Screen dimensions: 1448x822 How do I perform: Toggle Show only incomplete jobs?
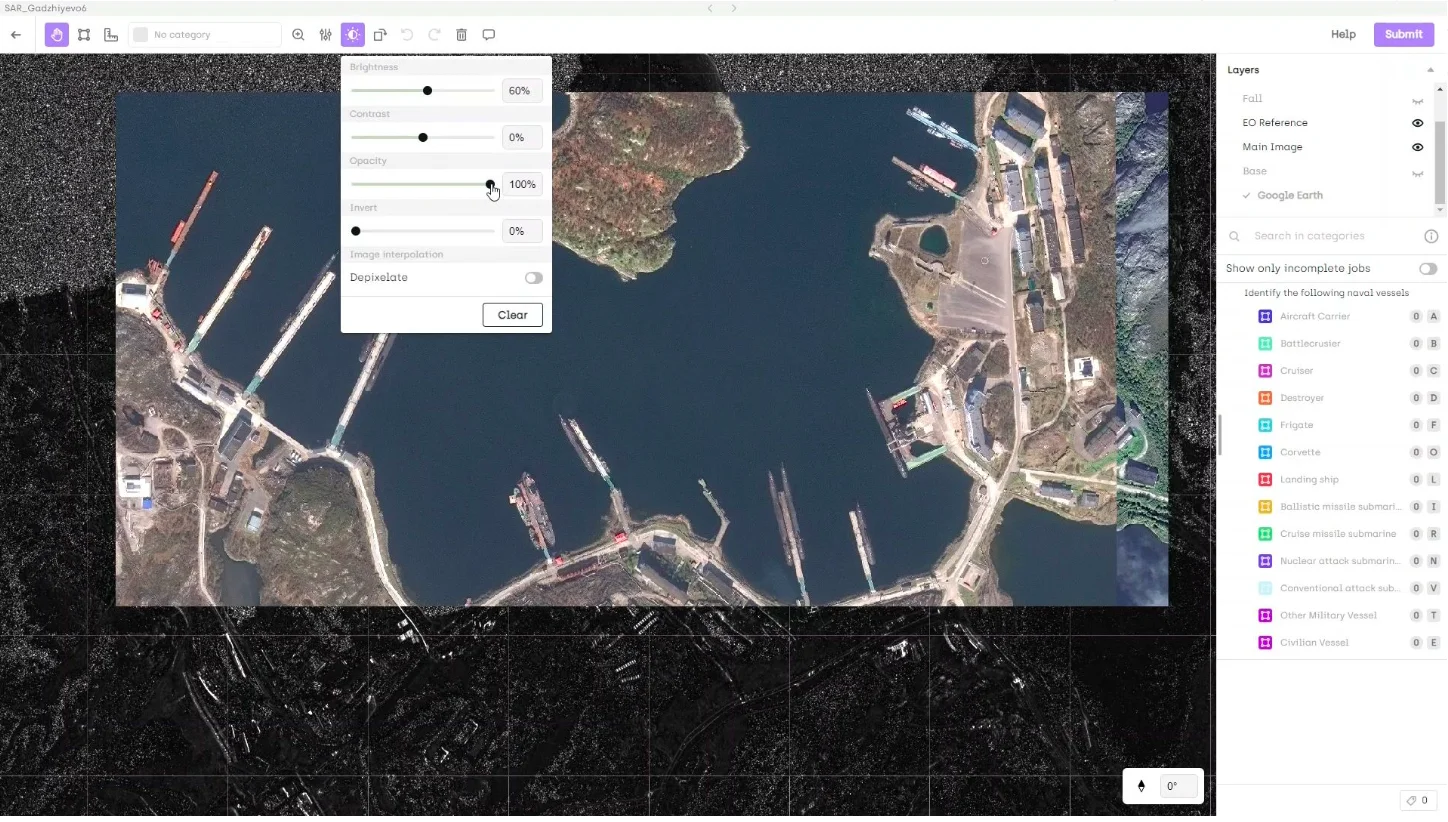click(1427, 269)
